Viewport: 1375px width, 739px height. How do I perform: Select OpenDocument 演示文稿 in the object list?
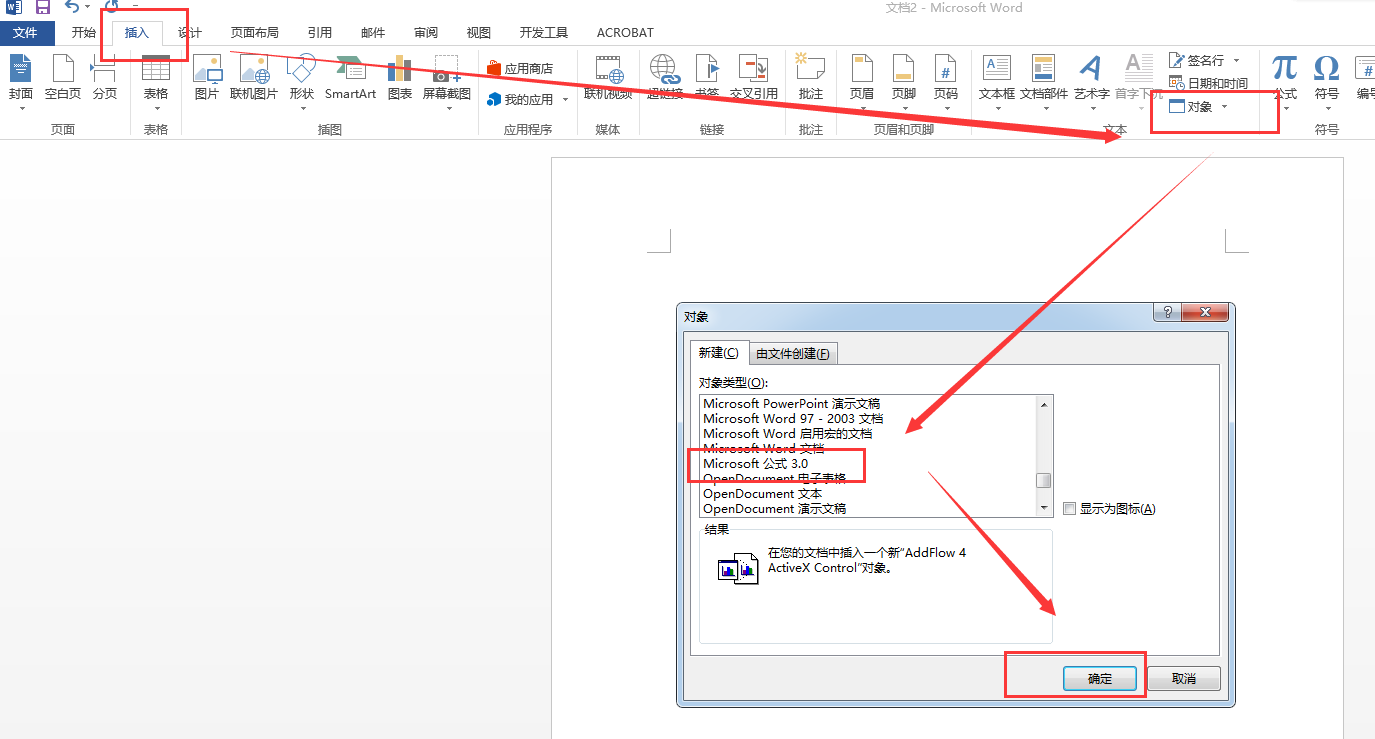click(868, 509)
